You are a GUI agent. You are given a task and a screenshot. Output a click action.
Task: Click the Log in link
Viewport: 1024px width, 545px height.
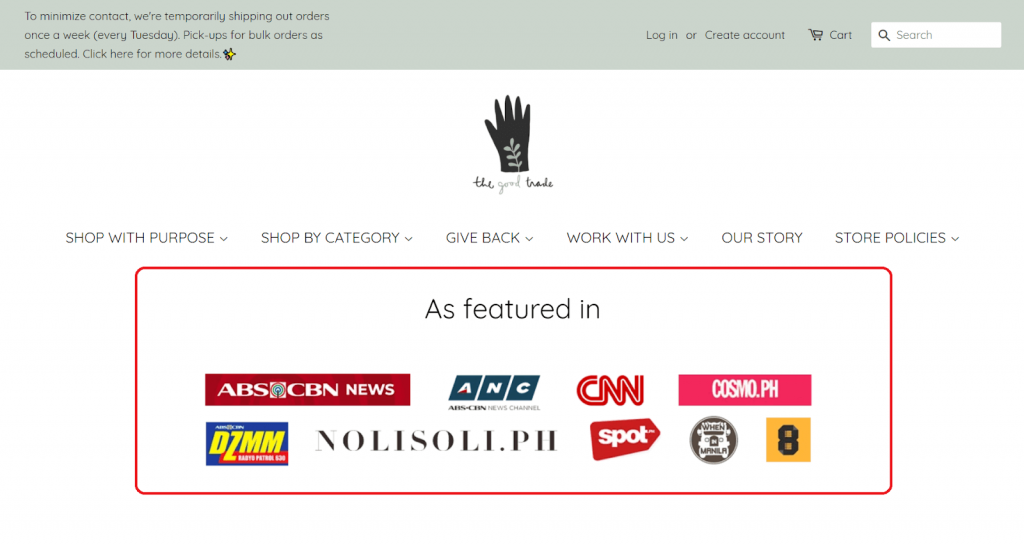click(x=662, y=35)
